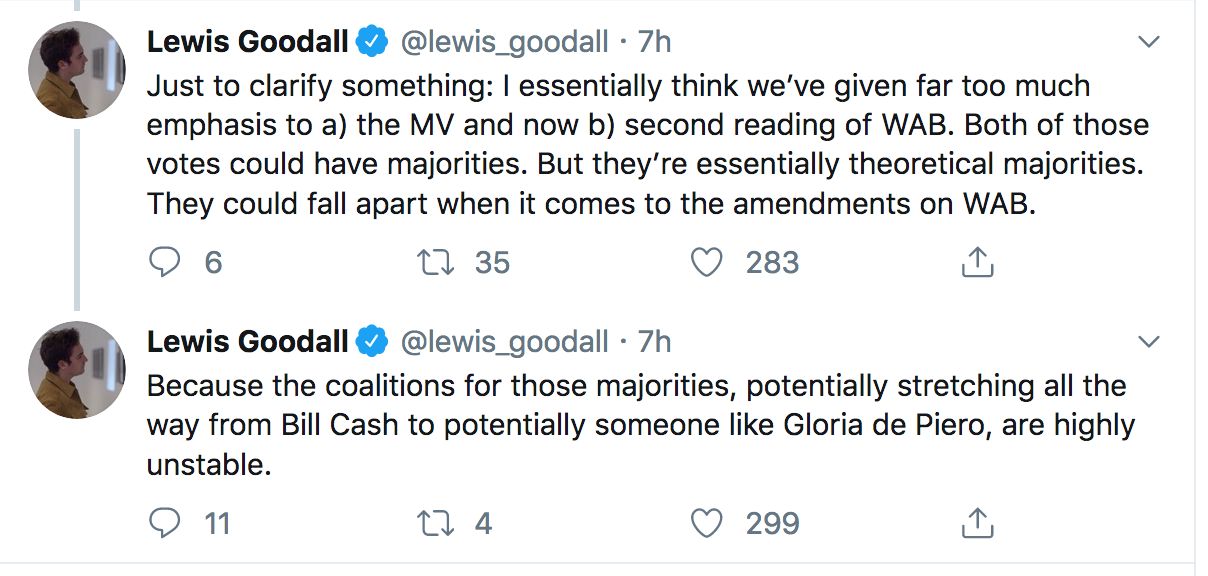Like the tweet with 283 likes

pyautogui.click(x=707, y=262)
